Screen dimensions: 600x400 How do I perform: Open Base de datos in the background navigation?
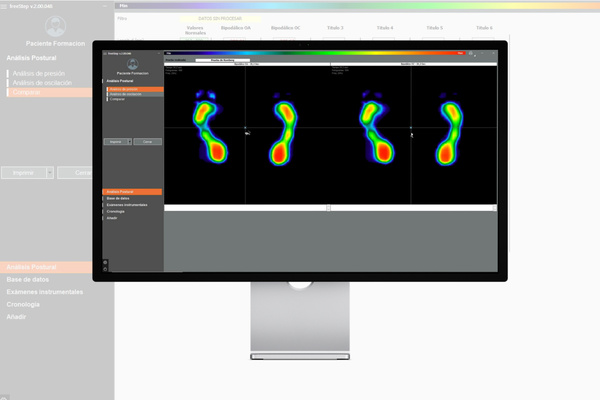(28, 279)
